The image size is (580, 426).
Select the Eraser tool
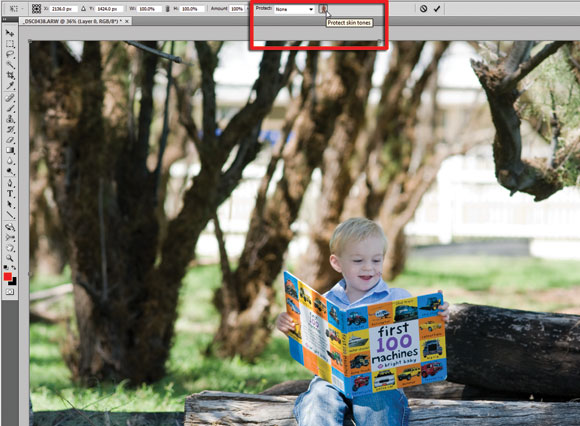coord(10,140)
